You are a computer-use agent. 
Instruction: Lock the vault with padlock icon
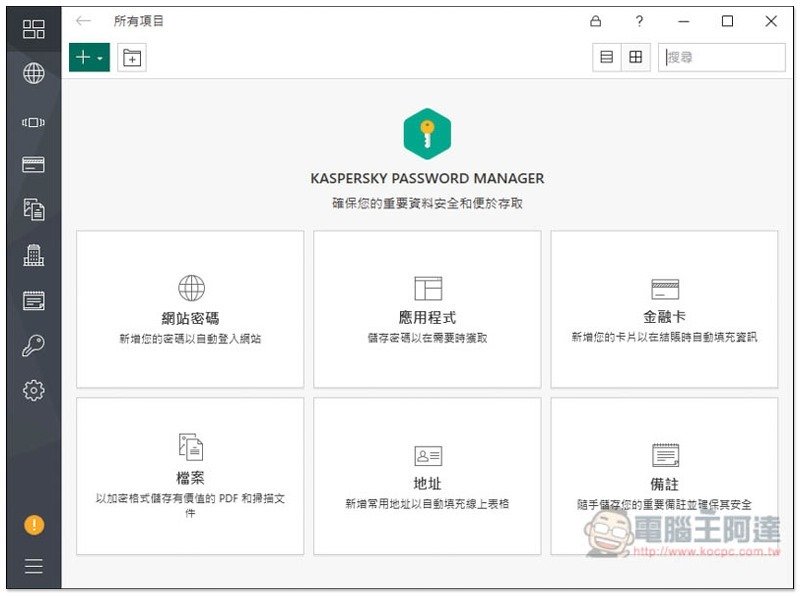(x=596, y=21)
